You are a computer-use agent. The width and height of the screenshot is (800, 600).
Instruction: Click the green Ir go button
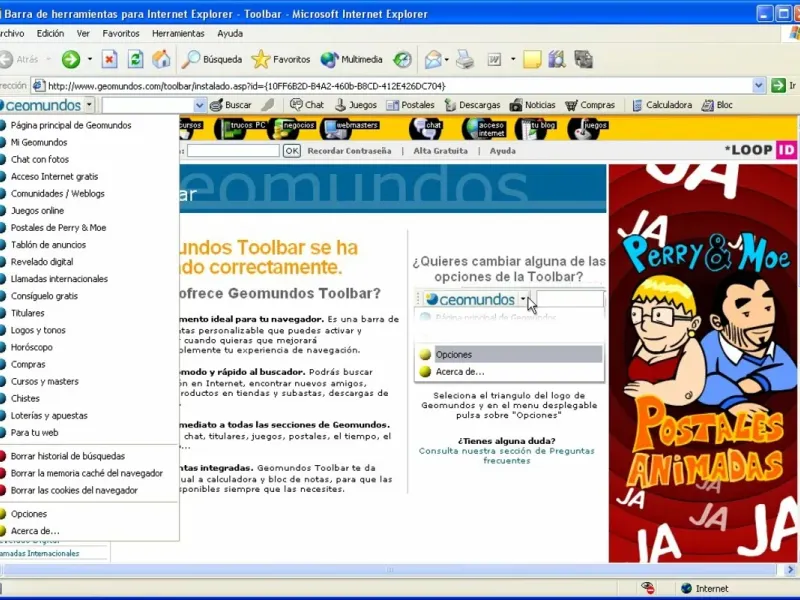click(x=784, y=86)
